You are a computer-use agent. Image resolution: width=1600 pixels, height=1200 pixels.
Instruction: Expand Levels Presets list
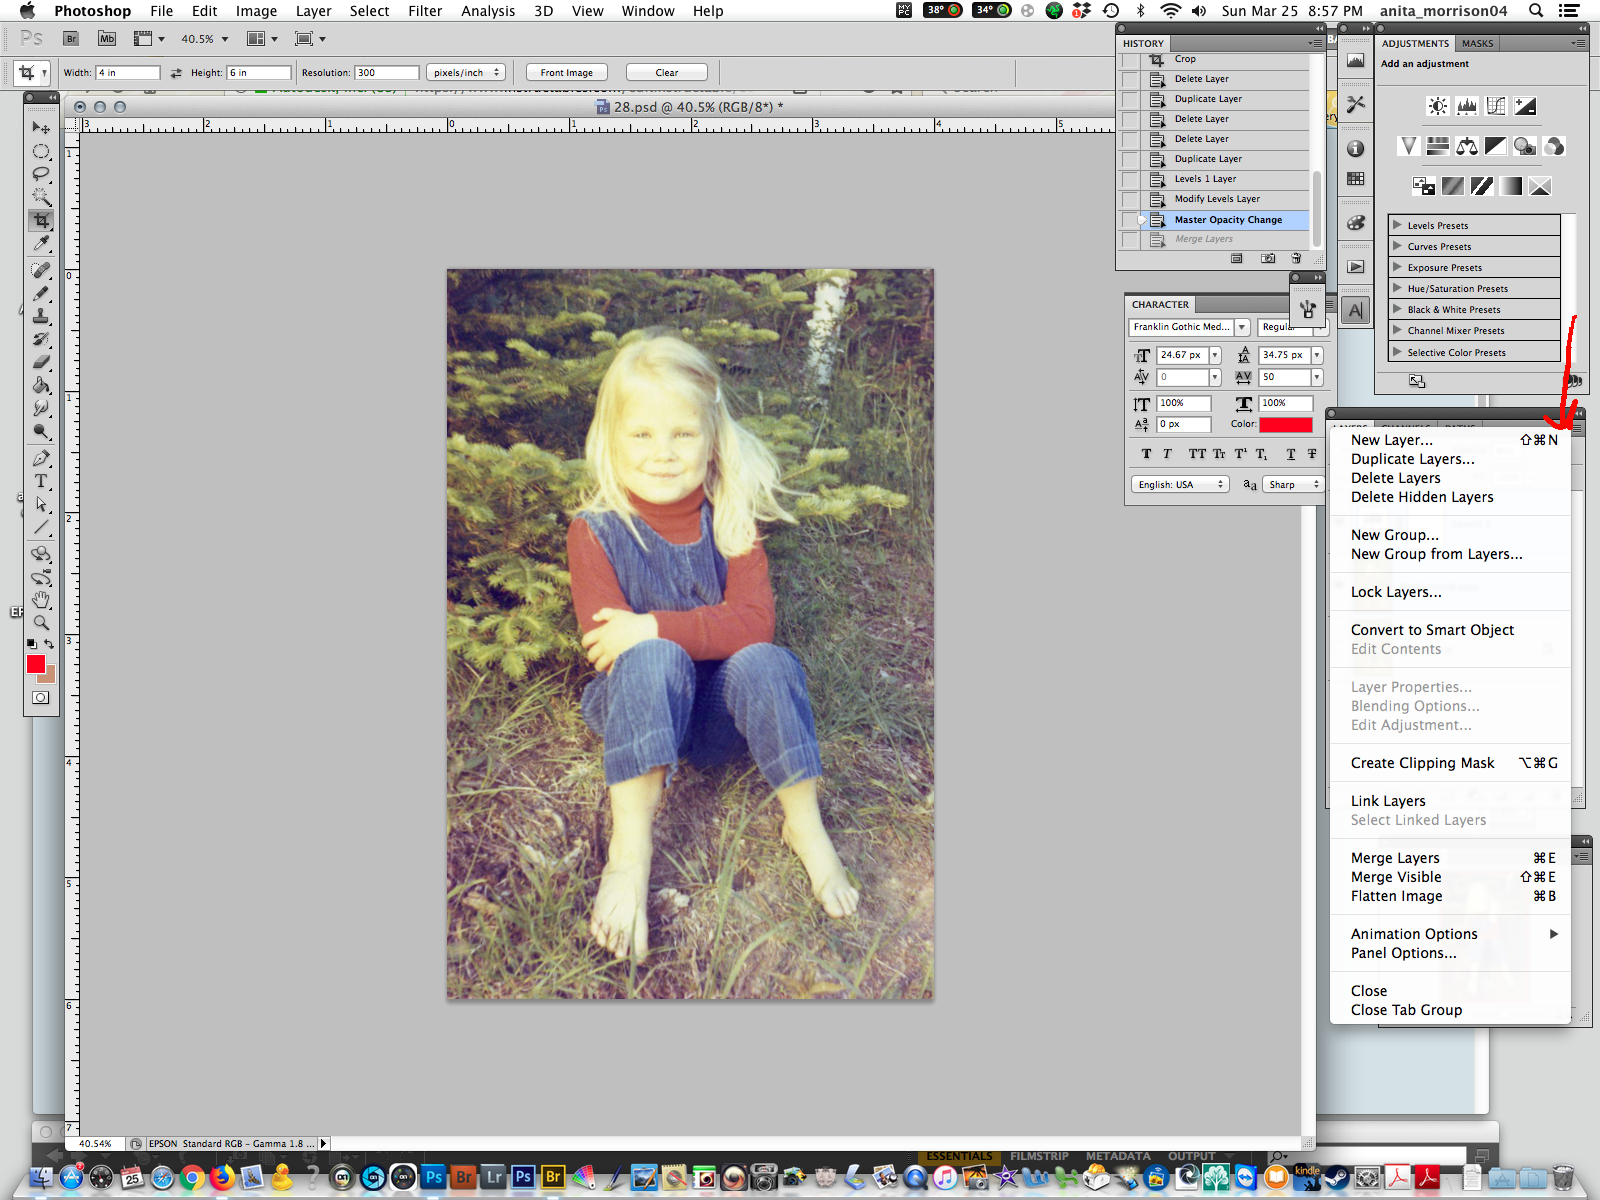pyautogui.click(x=1398, y=225)
